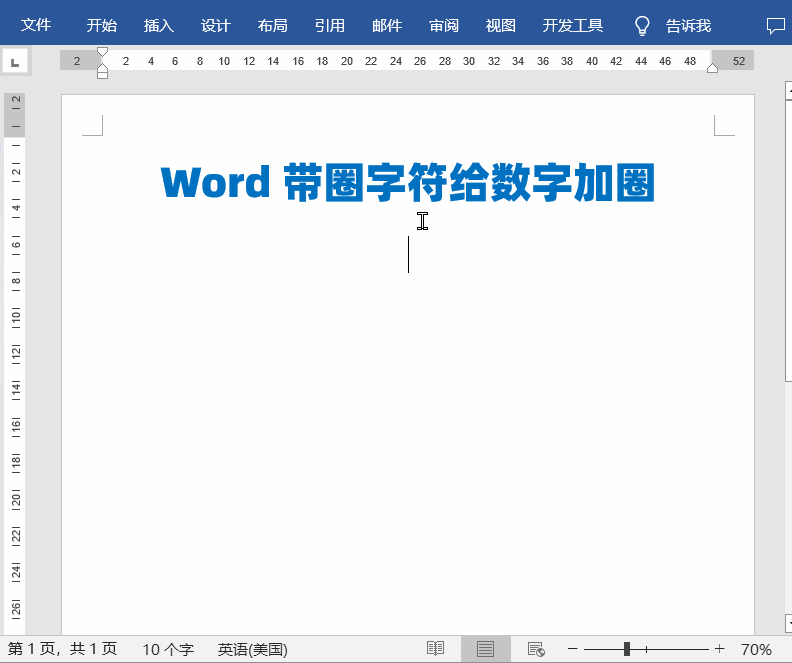This screenshot has width=792, height=663.
Task: Click word count 10 个字
Action: pos(168,649)
